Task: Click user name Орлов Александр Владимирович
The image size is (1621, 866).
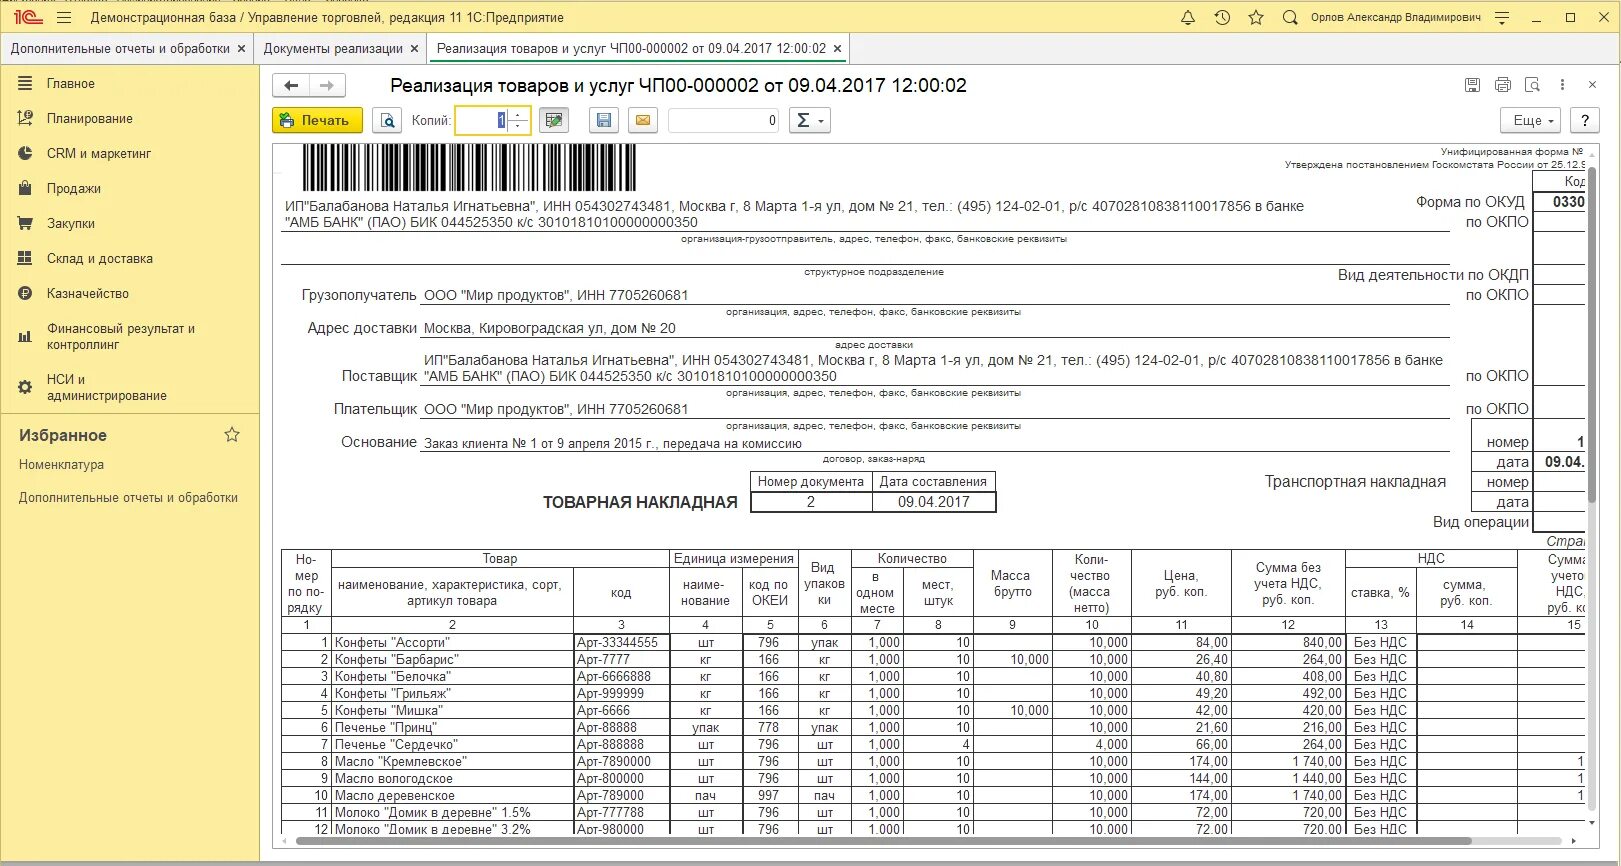Action: coord(1396,18)
